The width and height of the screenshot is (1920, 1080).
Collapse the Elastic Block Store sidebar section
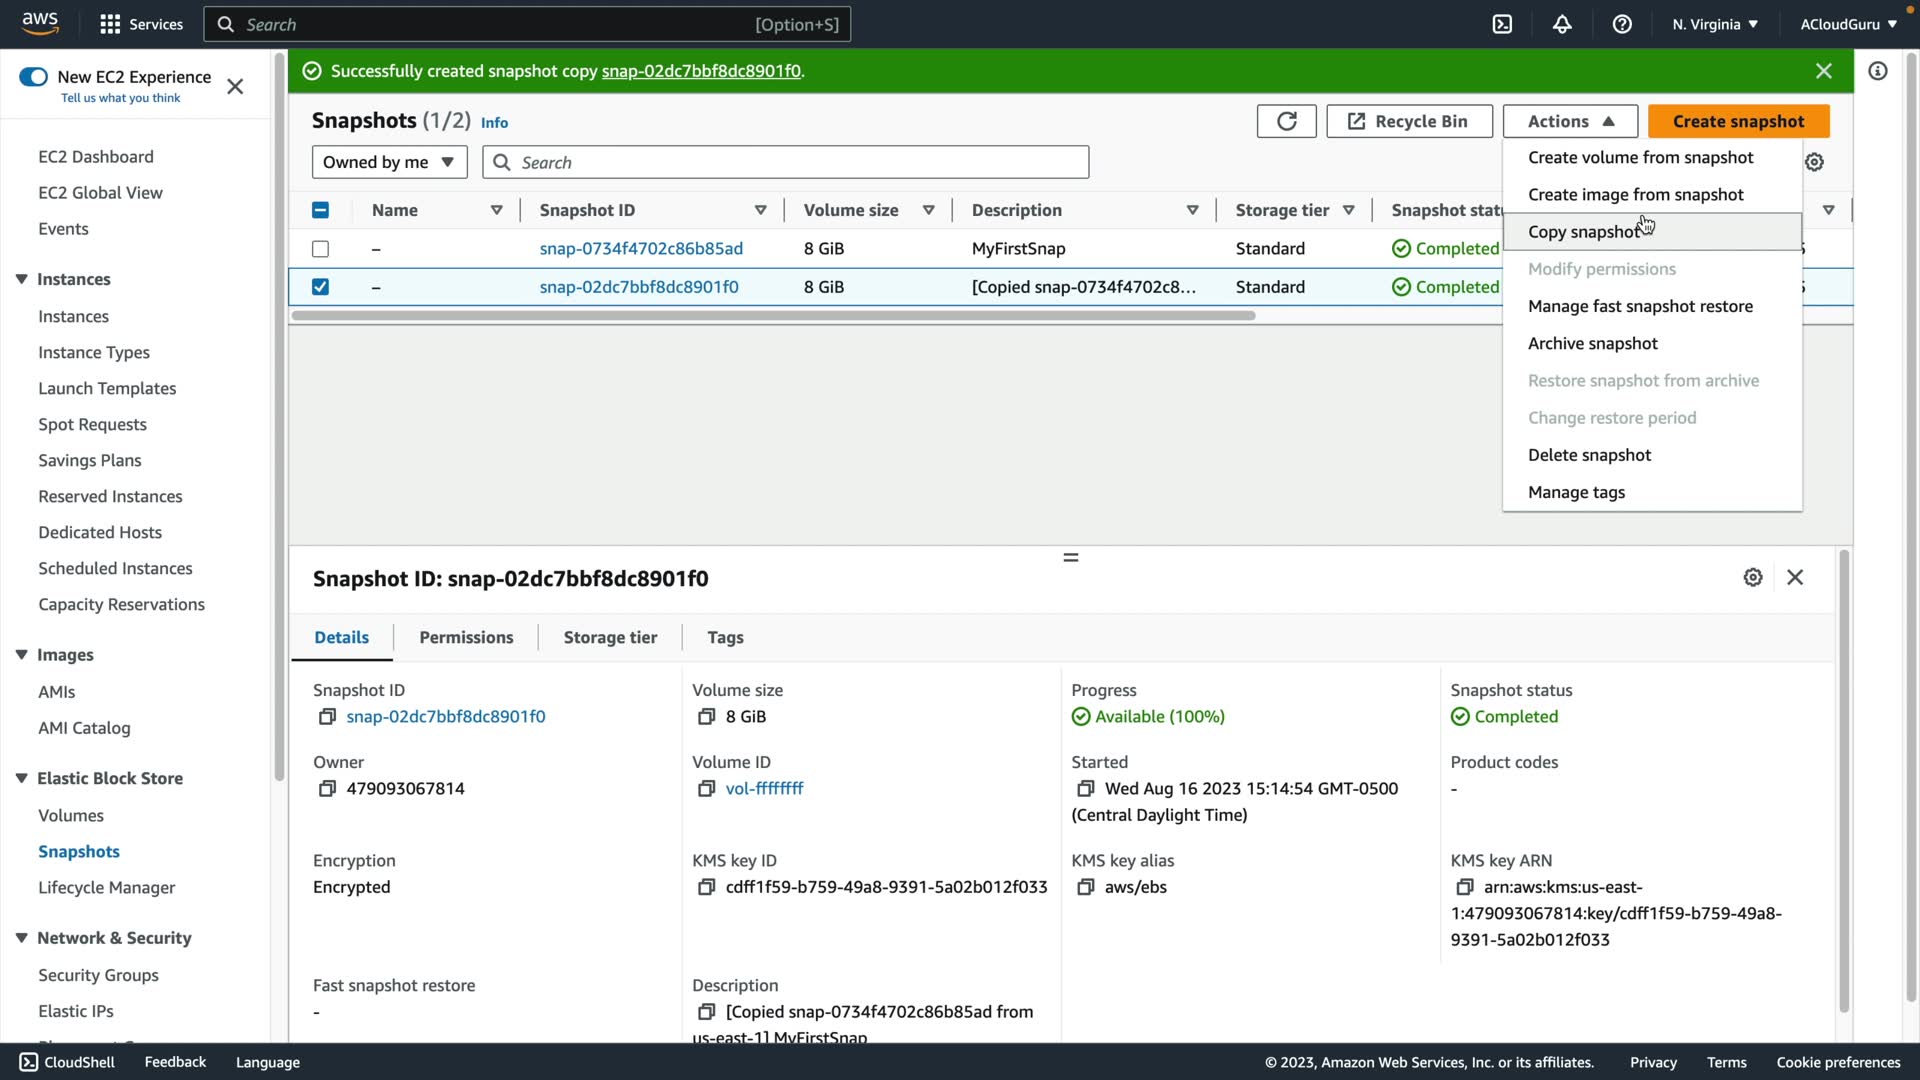click(x=21, y=778)
